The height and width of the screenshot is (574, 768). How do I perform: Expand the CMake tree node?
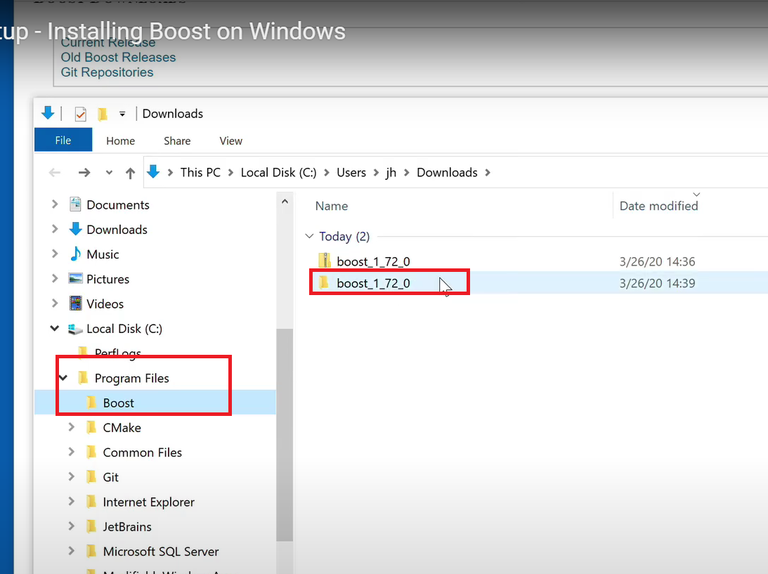(72, 427)
